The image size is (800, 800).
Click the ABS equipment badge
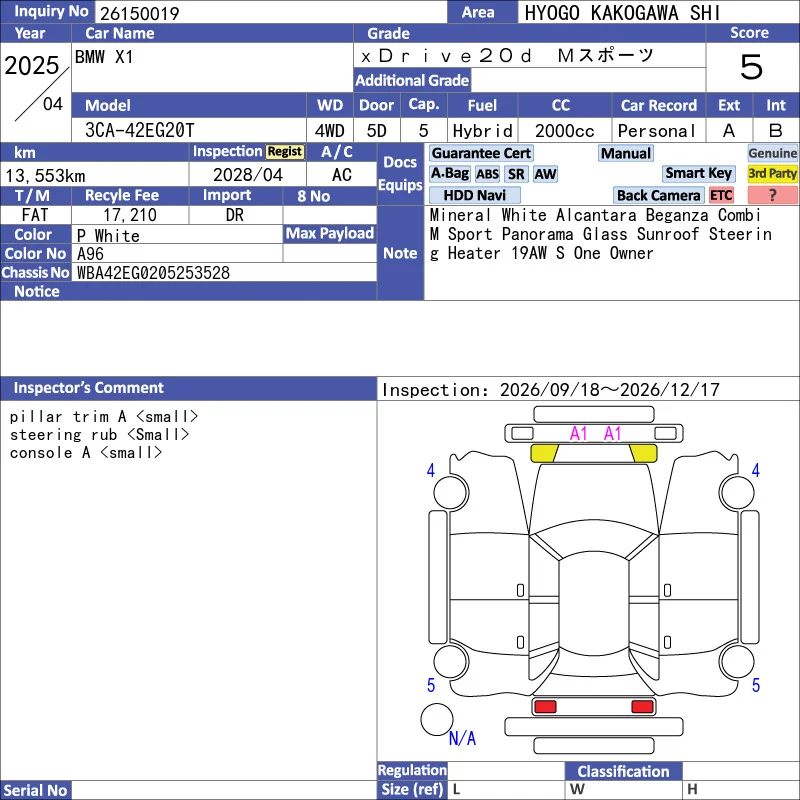coord(487,174)
